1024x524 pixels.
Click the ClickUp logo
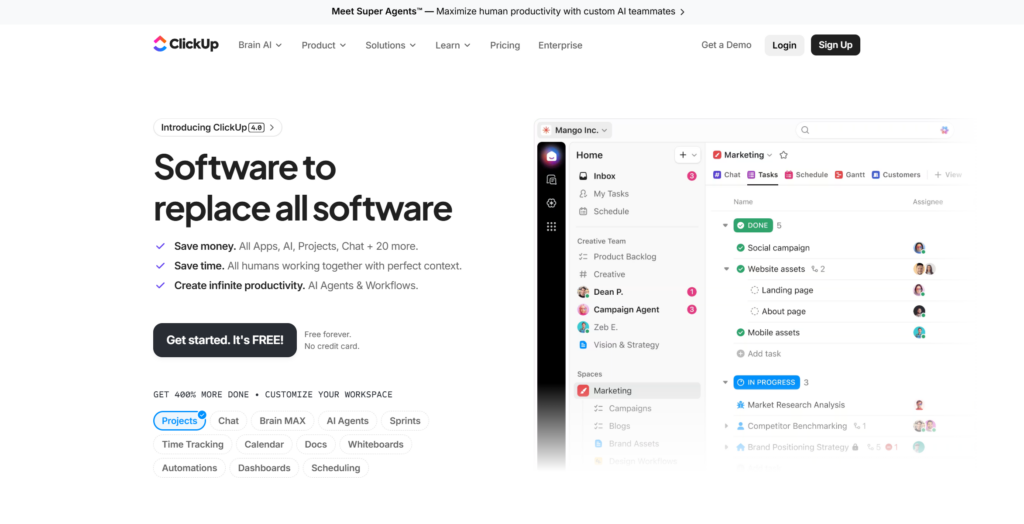point(185,44)
